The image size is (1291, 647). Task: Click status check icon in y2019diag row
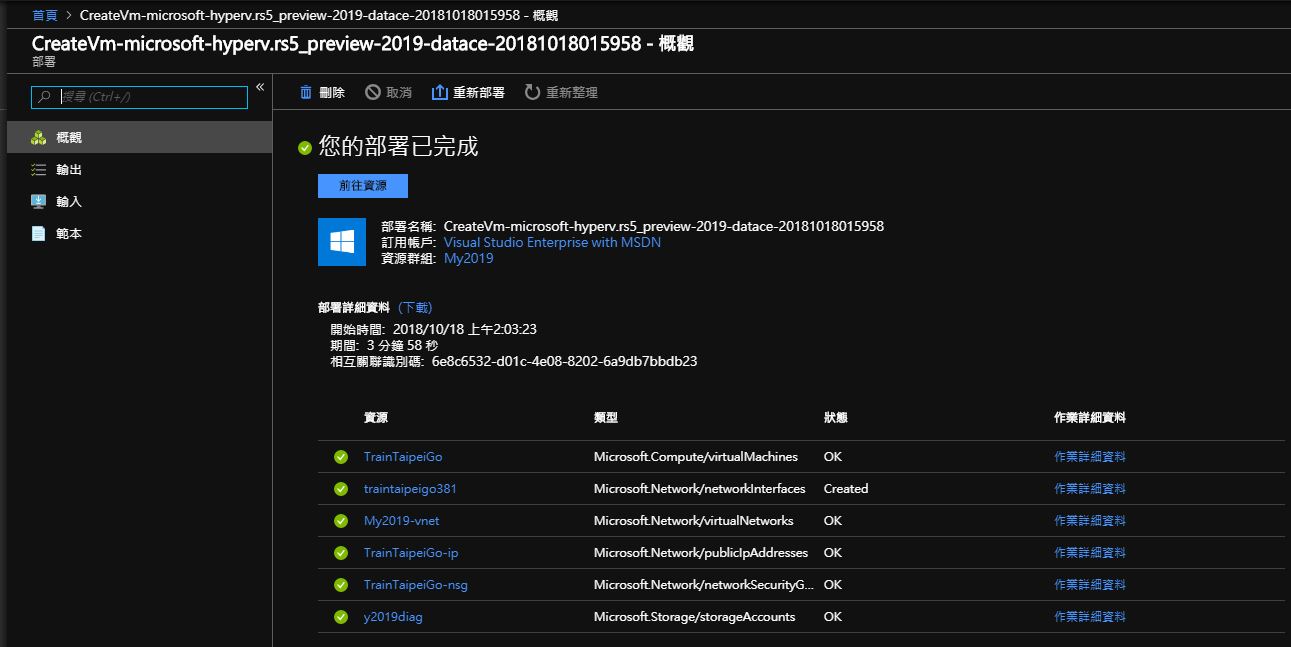pos(341,617)
